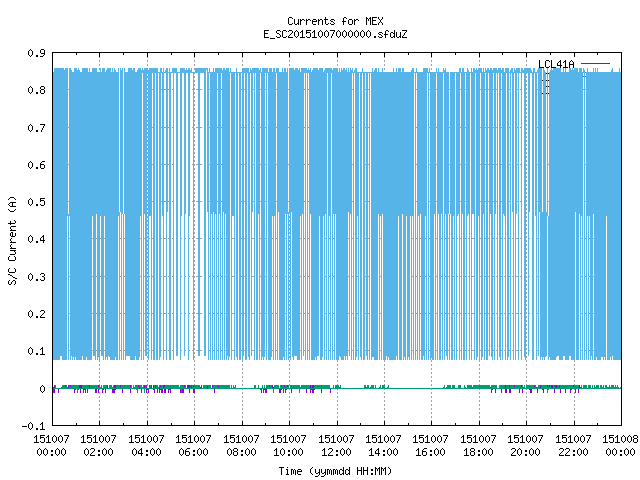Image resolution: width=640 pixels, height=480 pixels.
Task: Click the 151007 18:00 time tick label
Action: [x=478, y=446]
